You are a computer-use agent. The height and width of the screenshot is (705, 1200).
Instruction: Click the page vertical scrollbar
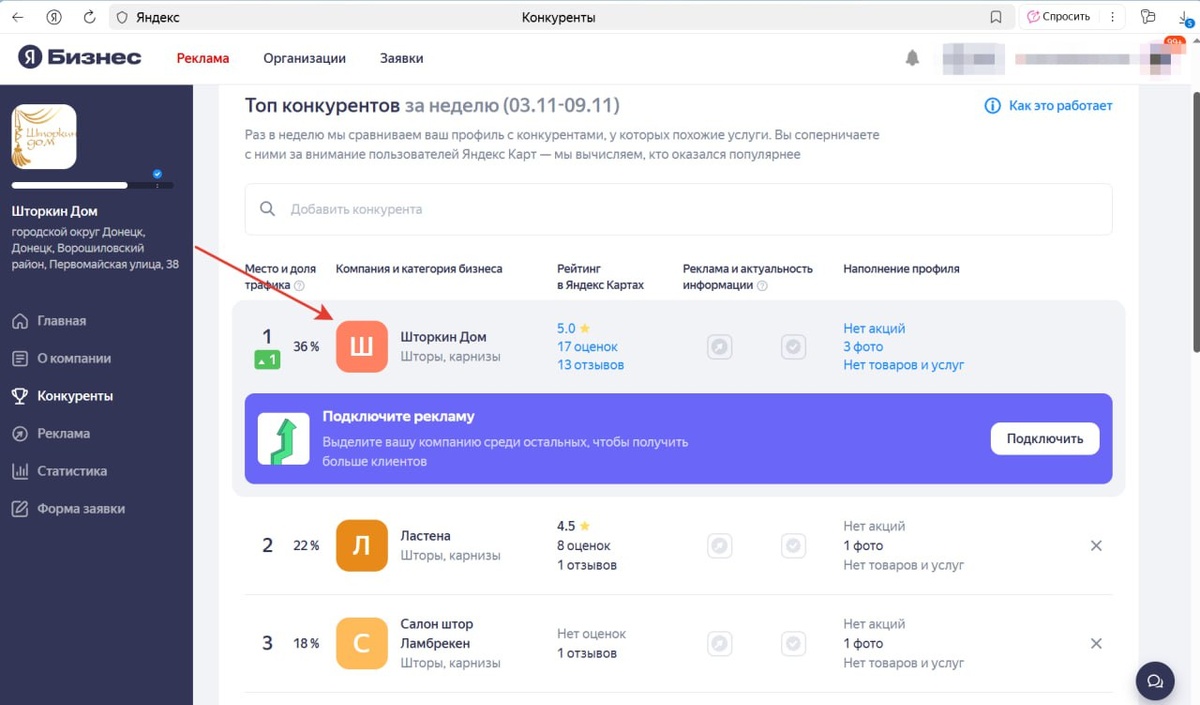pos(1195,220)
